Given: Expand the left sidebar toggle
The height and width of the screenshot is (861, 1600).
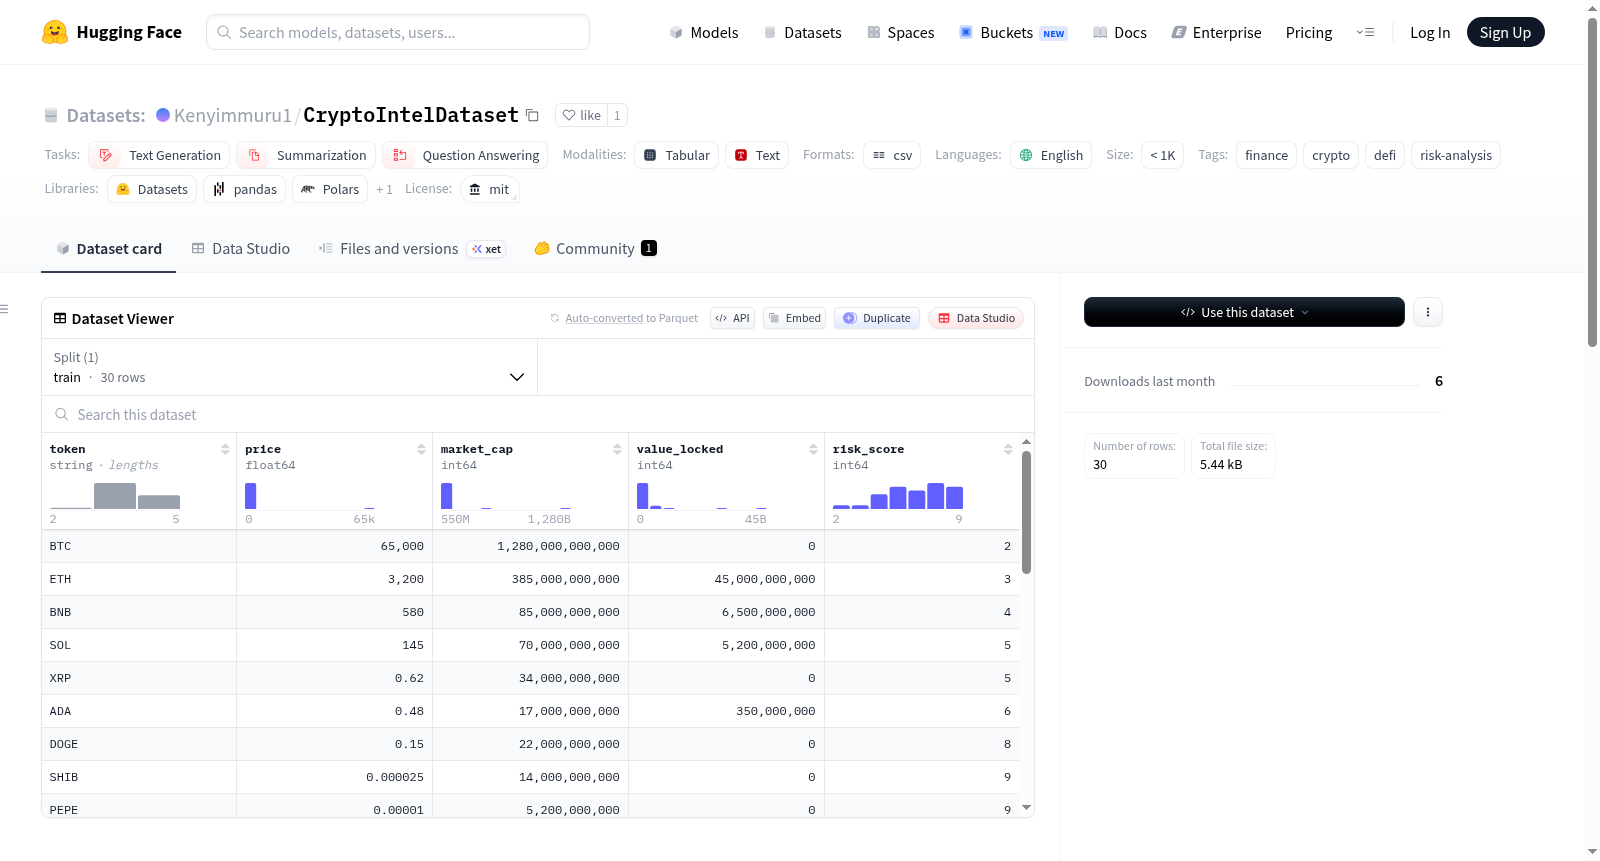Looking at the screenshot, I should [x=5, y=309].
